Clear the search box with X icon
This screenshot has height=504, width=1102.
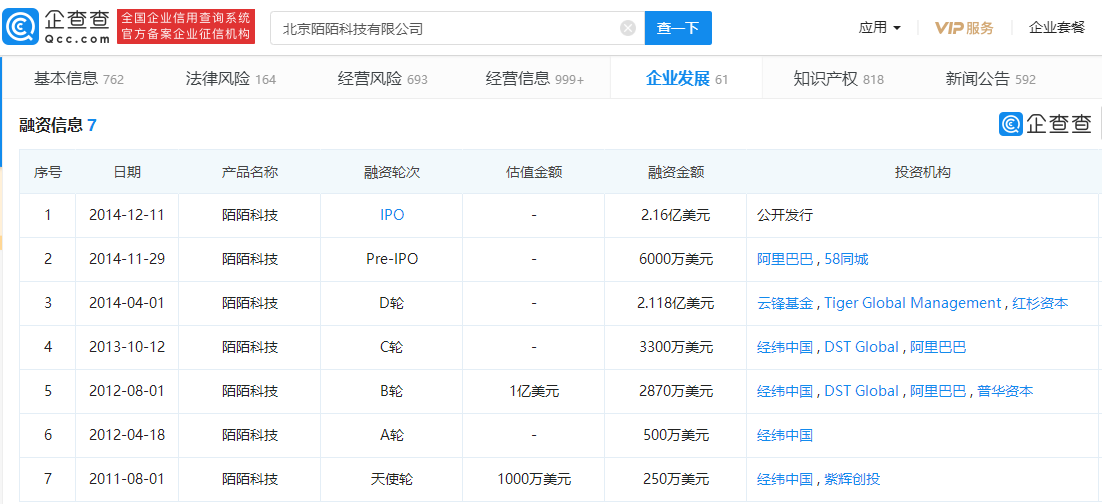[628, 28]
